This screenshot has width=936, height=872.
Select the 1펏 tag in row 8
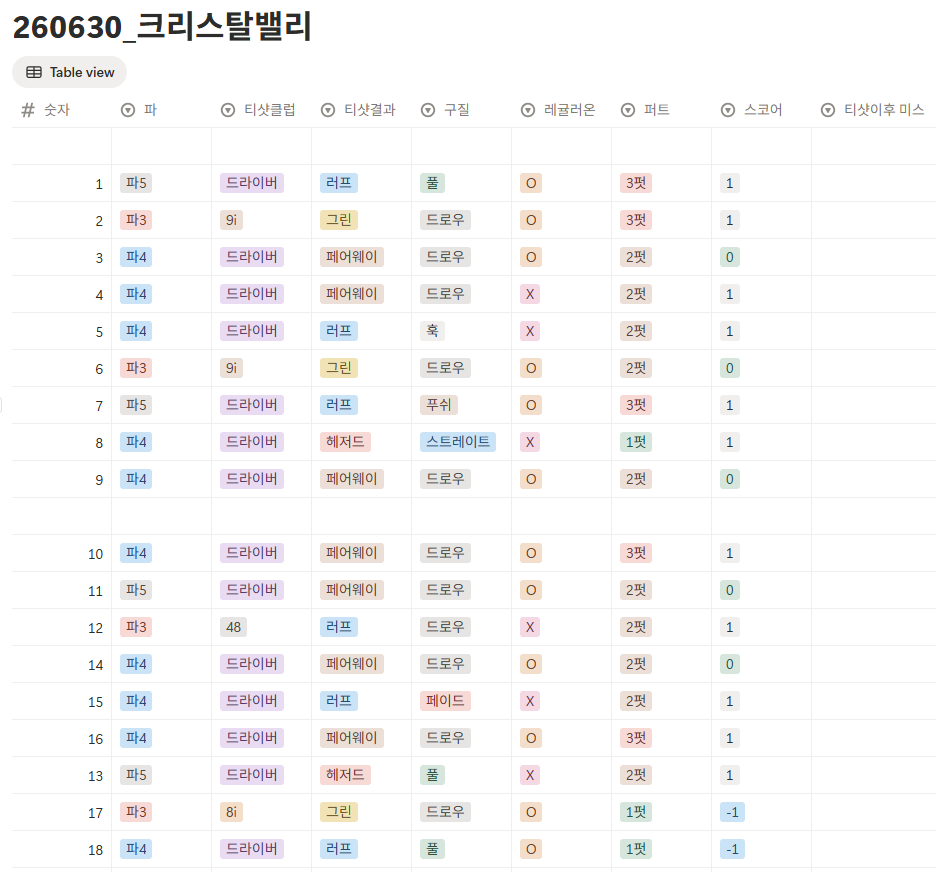pyautogui.click(x=636, y=442)
